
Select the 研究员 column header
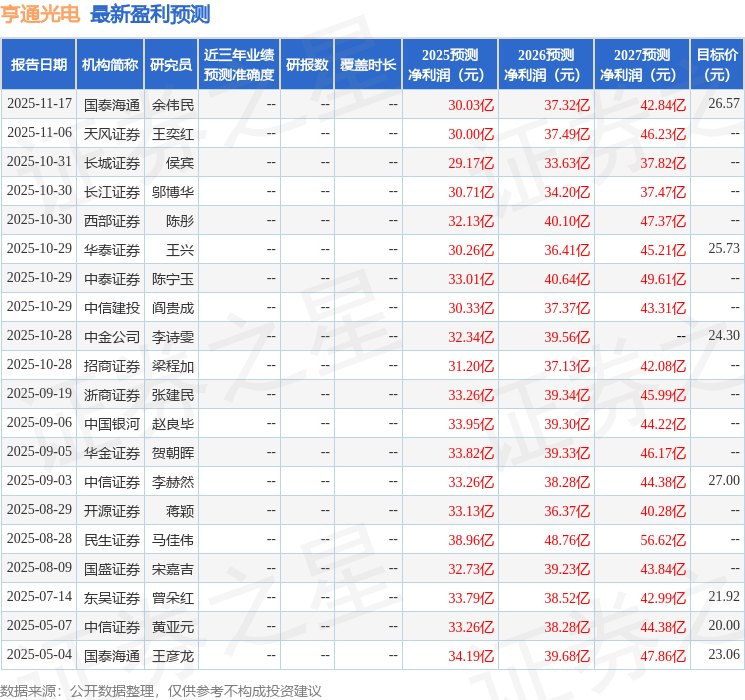click(171, 64)
